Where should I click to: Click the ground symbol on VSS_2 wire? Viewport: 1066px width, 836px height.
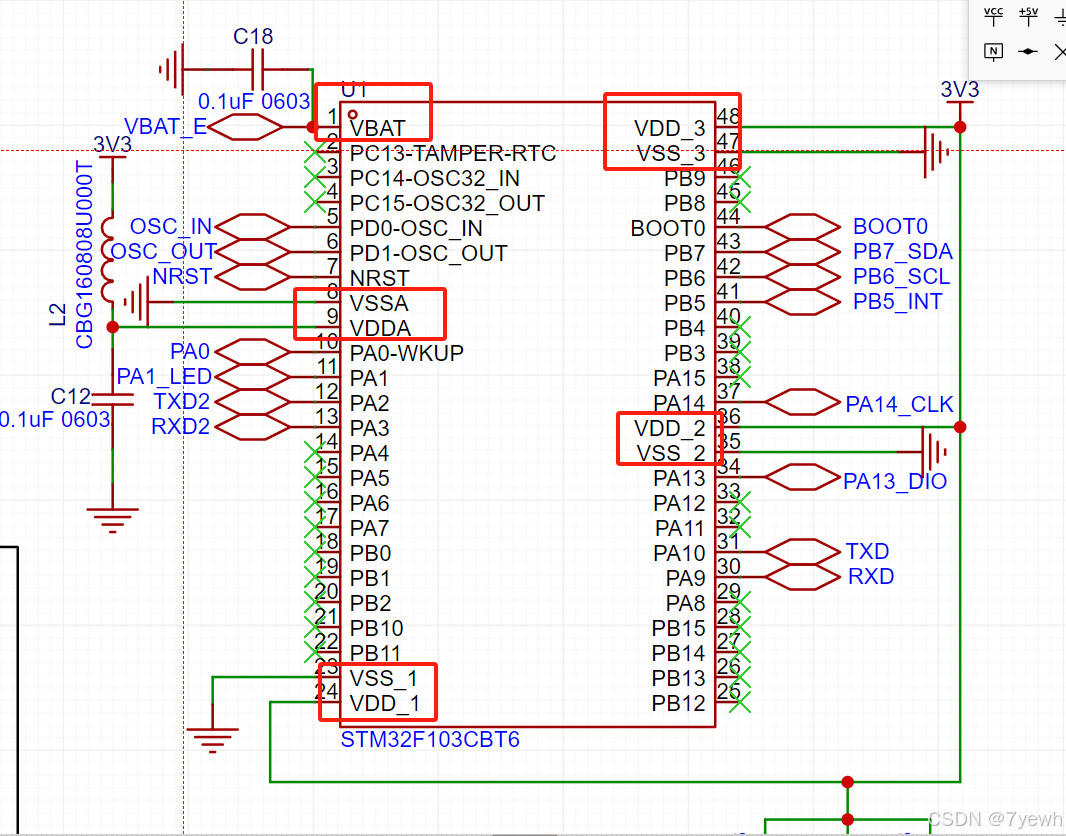933,451
